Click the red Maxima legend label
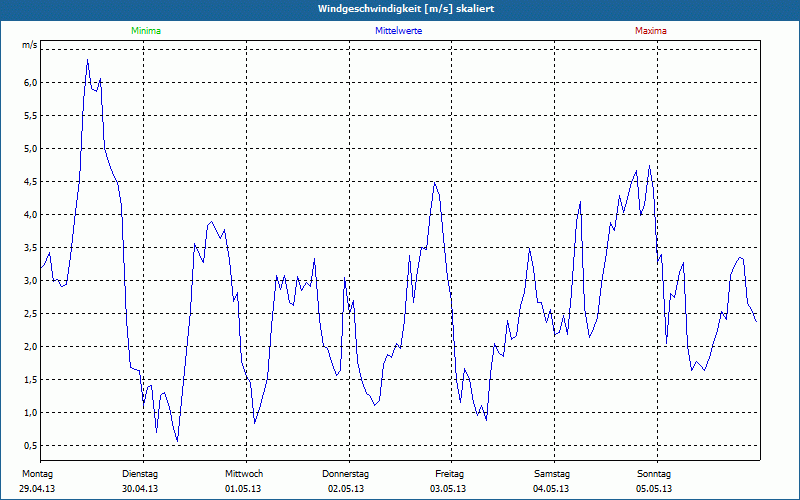The width and height of the screenshot is (800, 500). (651, 31)
